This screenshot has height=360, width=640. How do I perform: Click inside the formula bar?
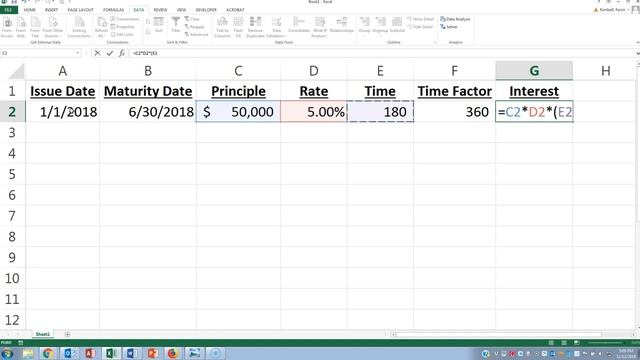pos(382,53)
